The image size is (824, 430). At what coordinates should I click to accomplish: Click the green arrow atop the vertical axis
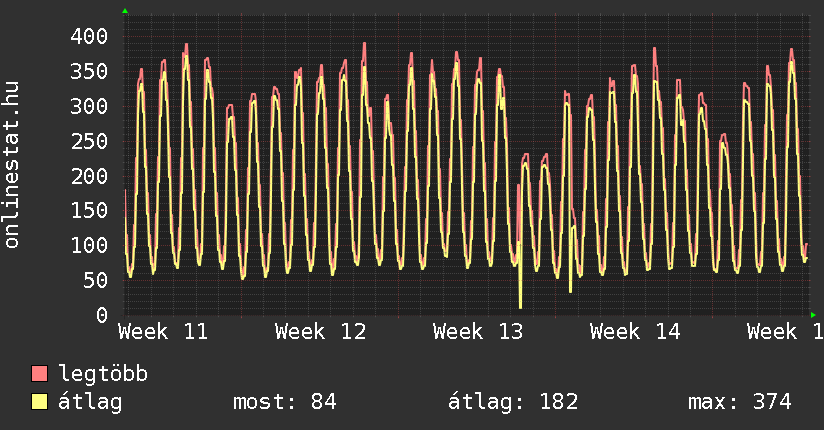point(125,11)
